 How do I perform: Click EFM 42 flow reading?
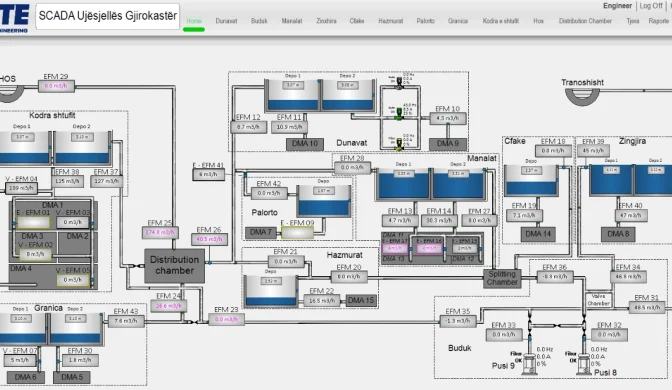coord(269,193)
